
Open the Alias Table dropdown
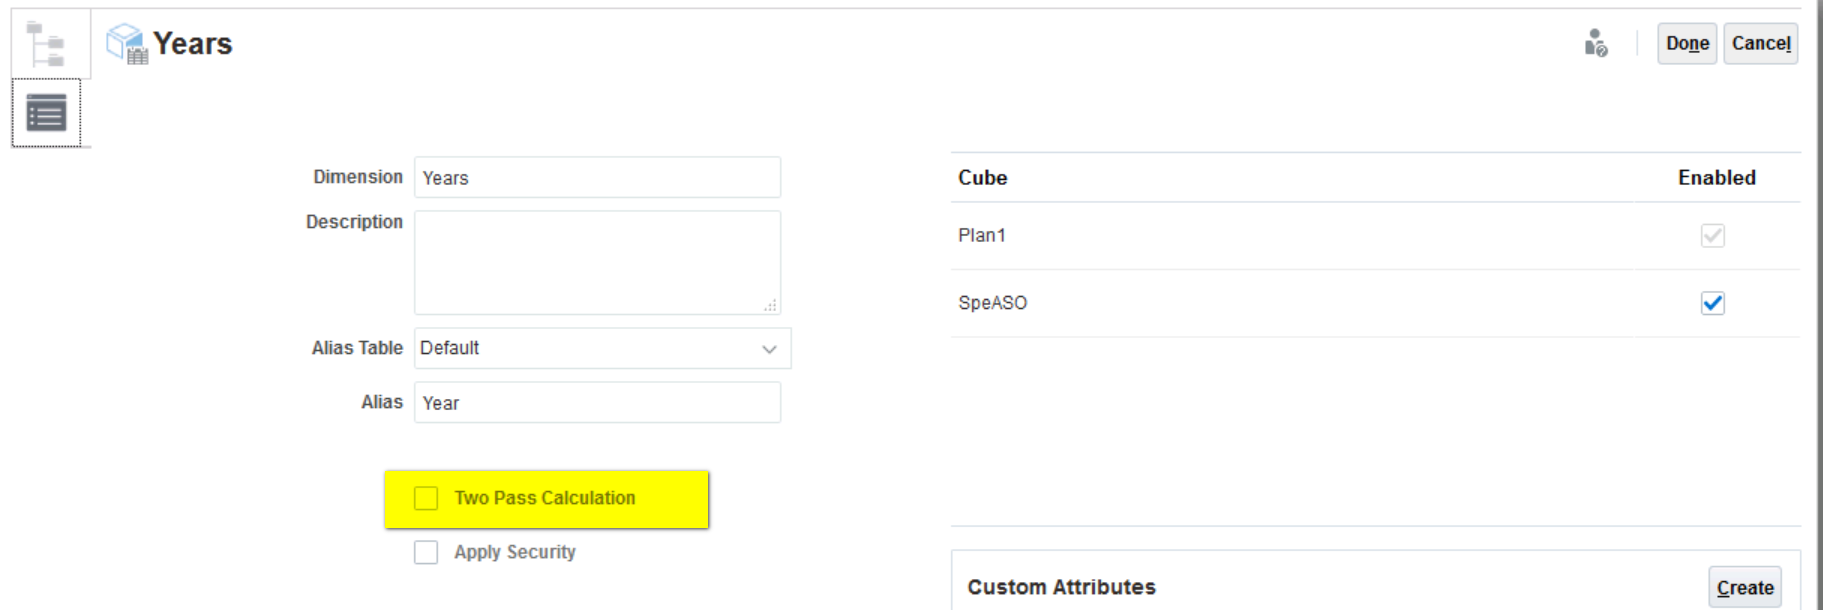(602, 348)
